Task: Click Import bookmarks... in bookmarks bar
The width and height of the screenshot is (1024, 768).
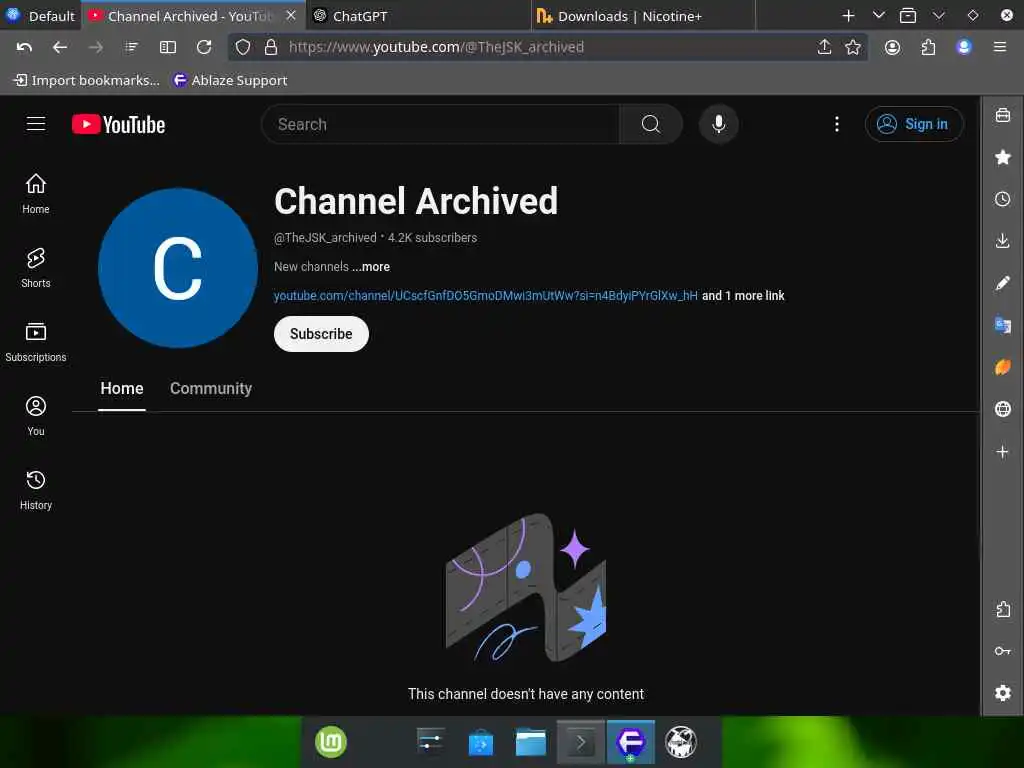Action: [87, 80]
